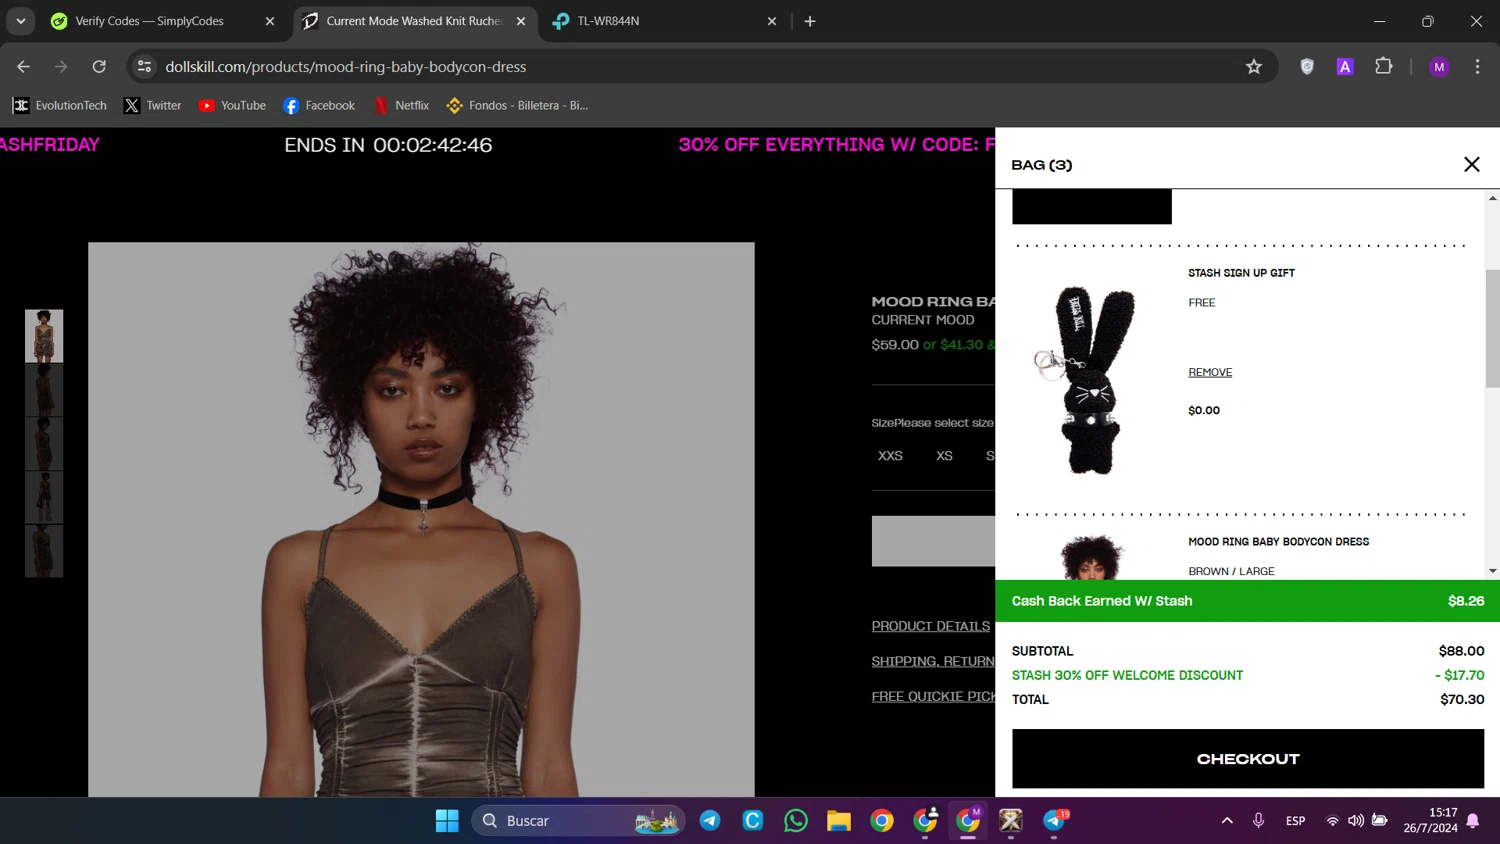Open Wi-Fi network settings

1332,821
